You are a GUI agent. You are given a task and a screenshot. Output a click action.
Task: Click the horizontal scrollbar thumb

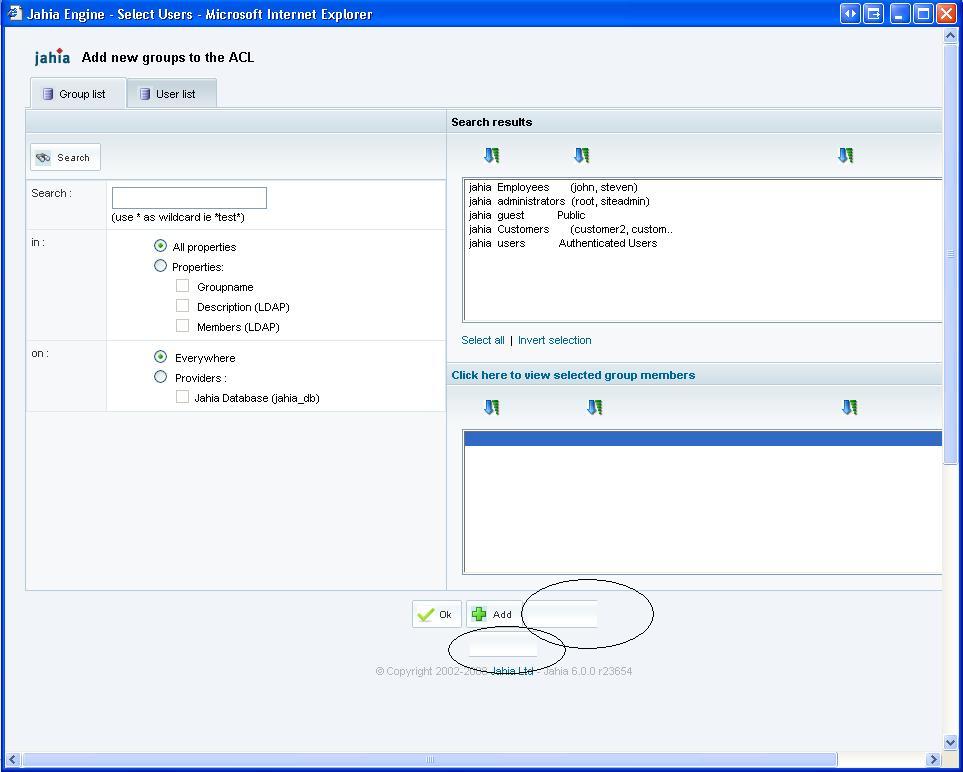tap(430, 760)
